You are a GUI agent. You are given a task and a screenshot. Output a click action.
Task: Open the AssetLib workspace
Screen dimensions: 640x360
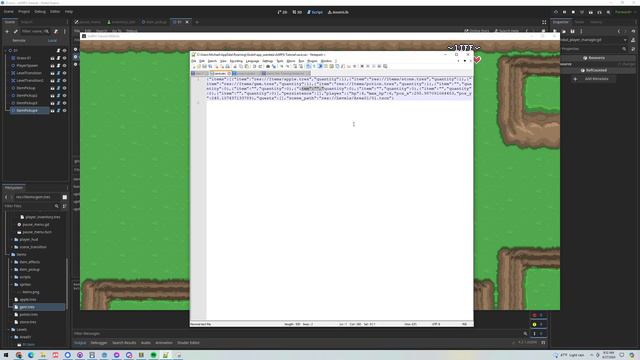[x=338, y=12]
